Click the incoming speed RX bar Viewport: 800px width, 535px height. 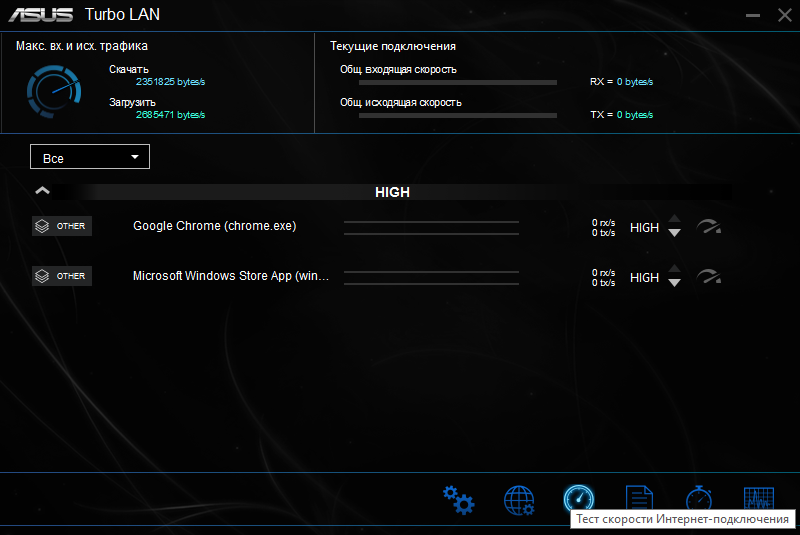(x=458, y=83)
